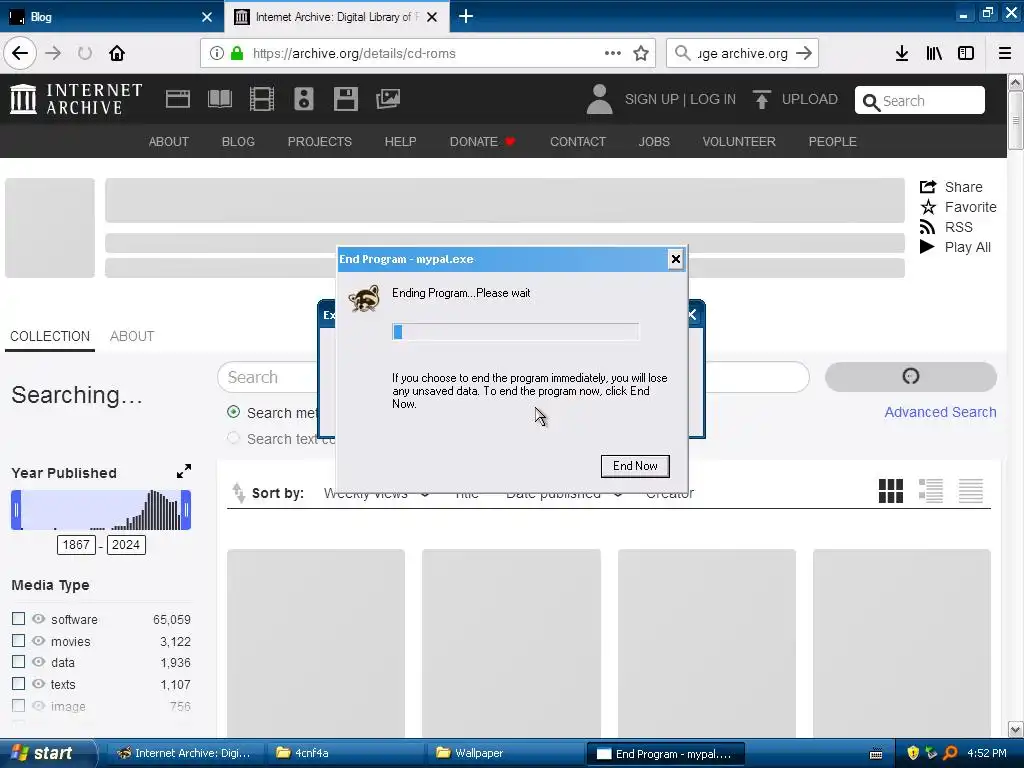The height and width of the screenshot is (768, 1024).
Task: Select the Search text contents radio button
Action: (x=233, y=438)
